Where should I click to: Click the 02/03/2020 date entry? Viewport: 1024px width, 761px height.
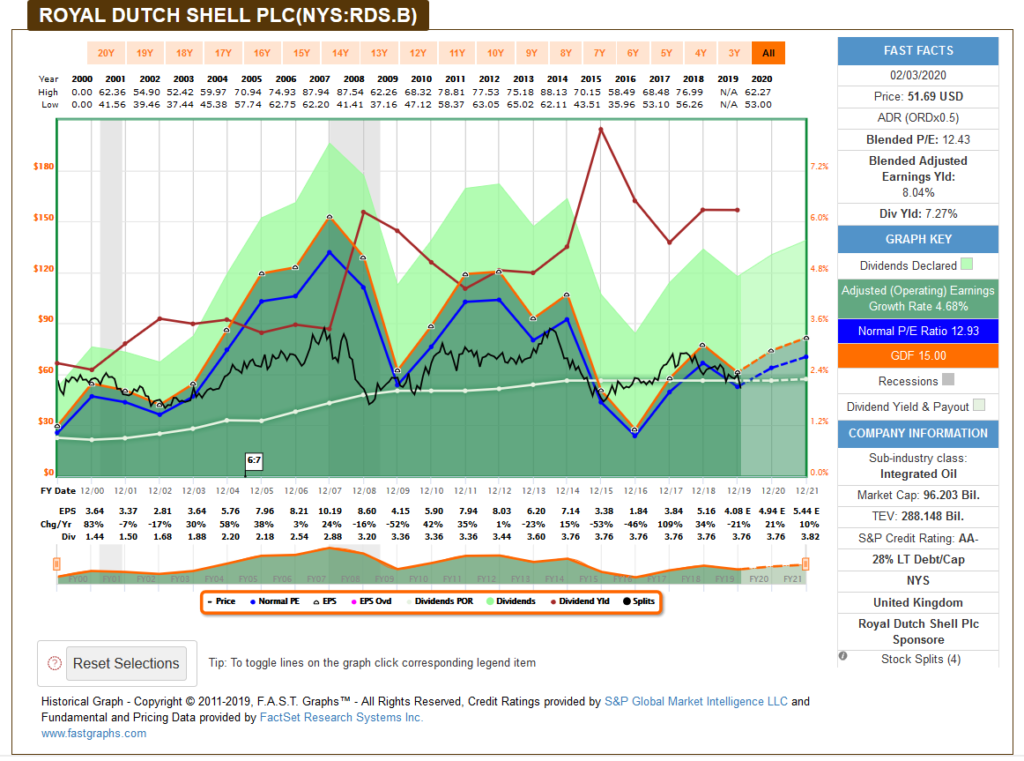coord(918,75)
